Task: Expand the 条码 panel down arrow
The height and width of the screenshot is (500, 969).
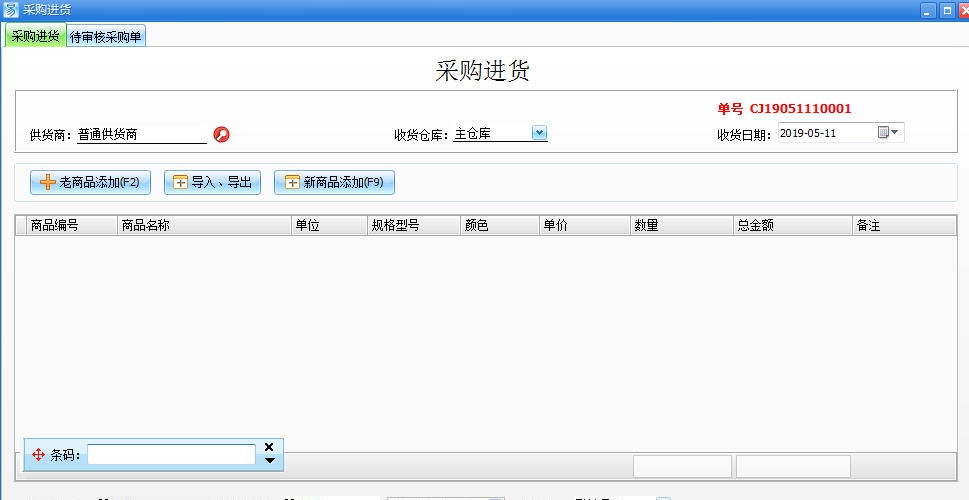Action: 269,460
